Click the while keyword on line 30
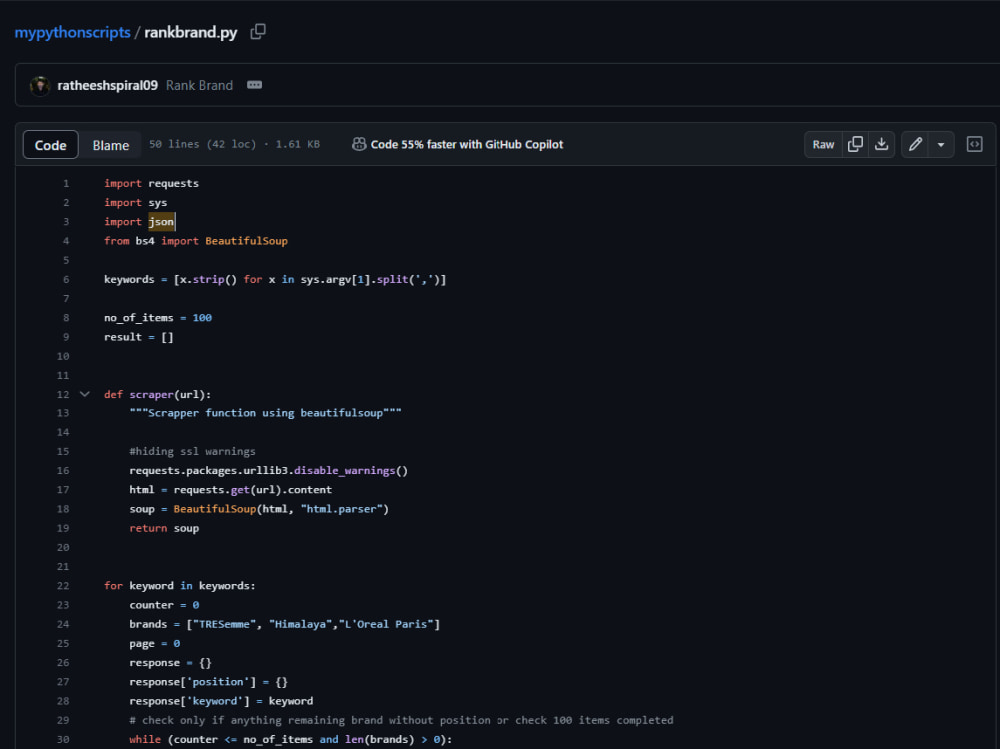This screenshot has width=1000, height=749. click(145, 739)
